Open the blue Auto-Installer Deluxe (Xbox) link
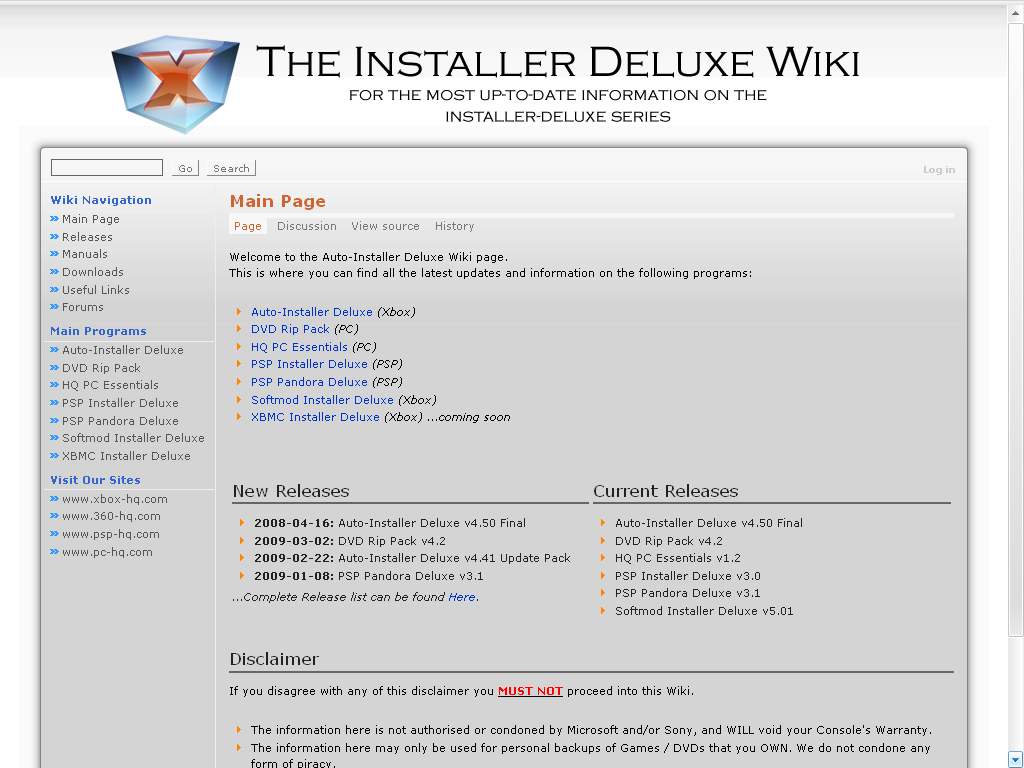The width and height of the screenshot is (1024, 768). 312,312
